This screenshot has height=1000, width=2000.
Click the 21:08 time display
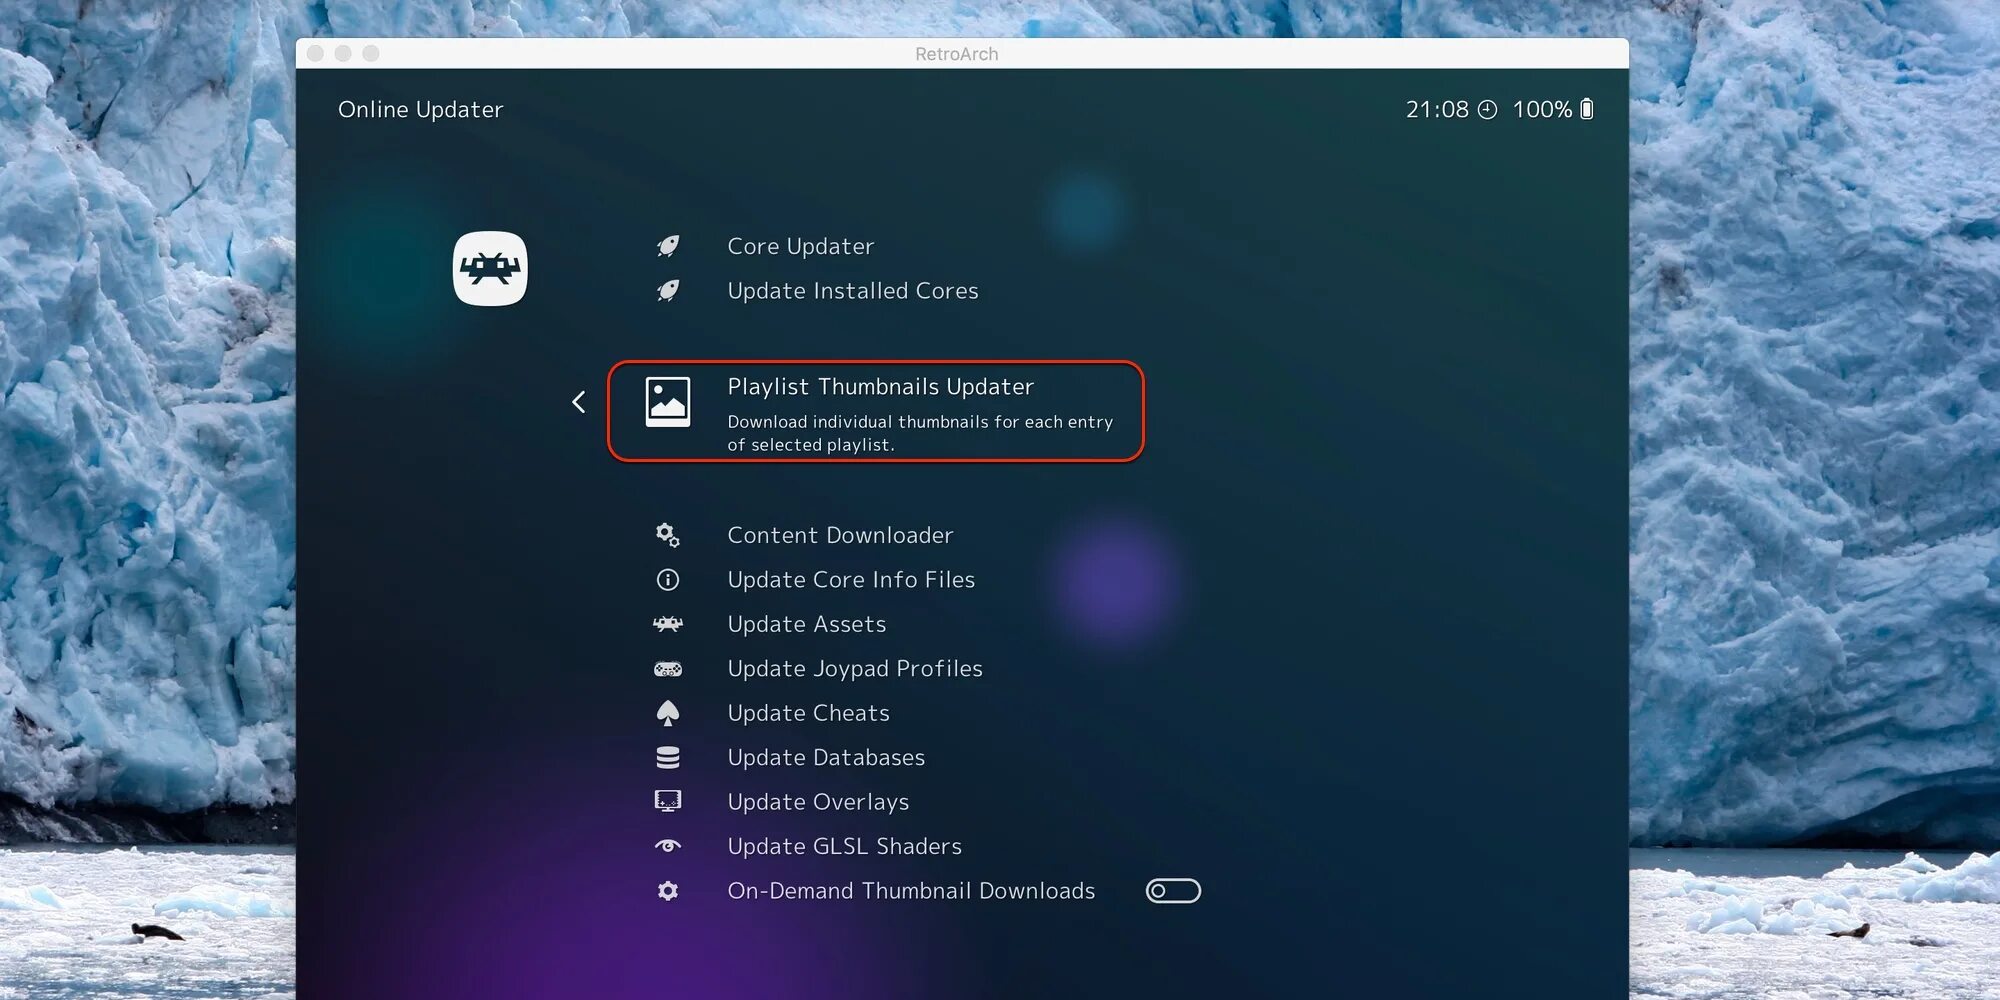pos(1437,110)
